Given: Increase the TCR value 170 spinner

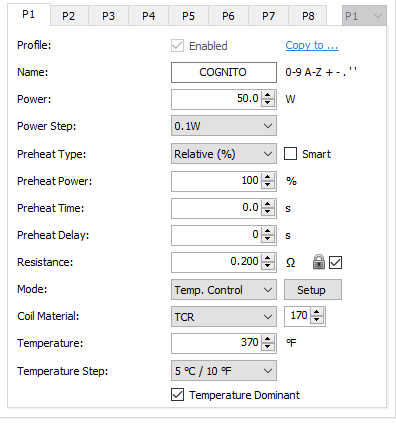Looking at the screenshot, I should click(317, 312).
